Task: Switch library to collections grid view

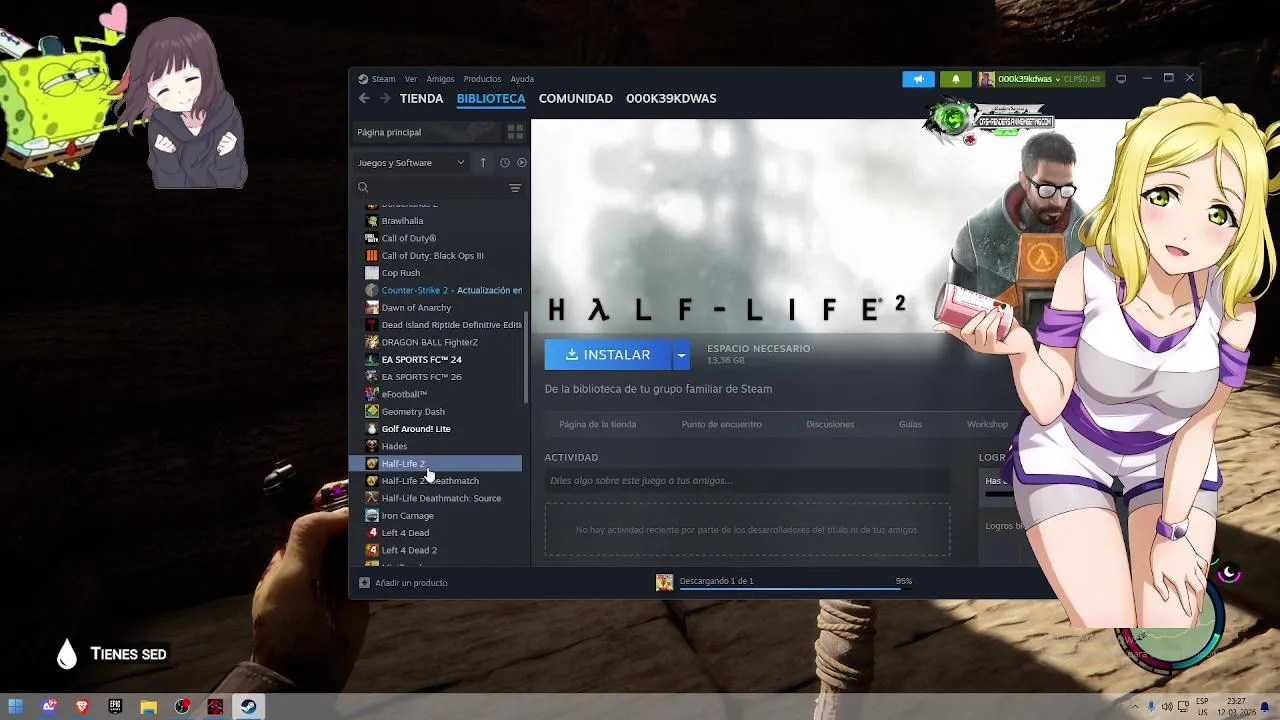Action: [x=515, y=132]
